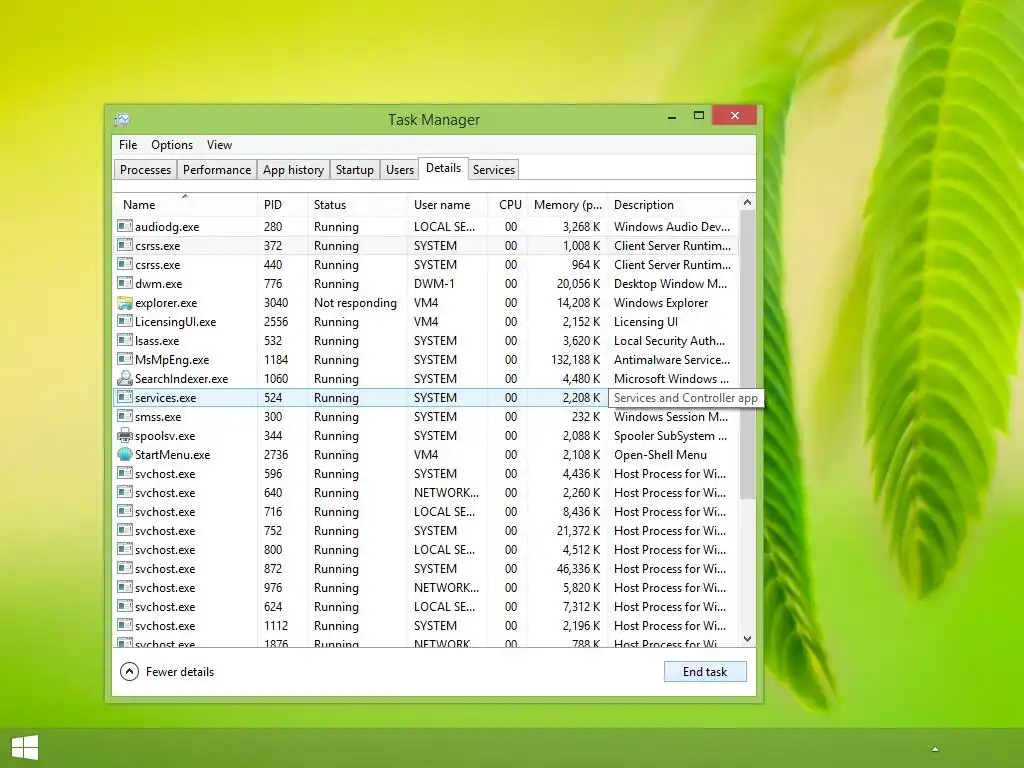Select svchost.exe row with PID 976

point(426,587)
